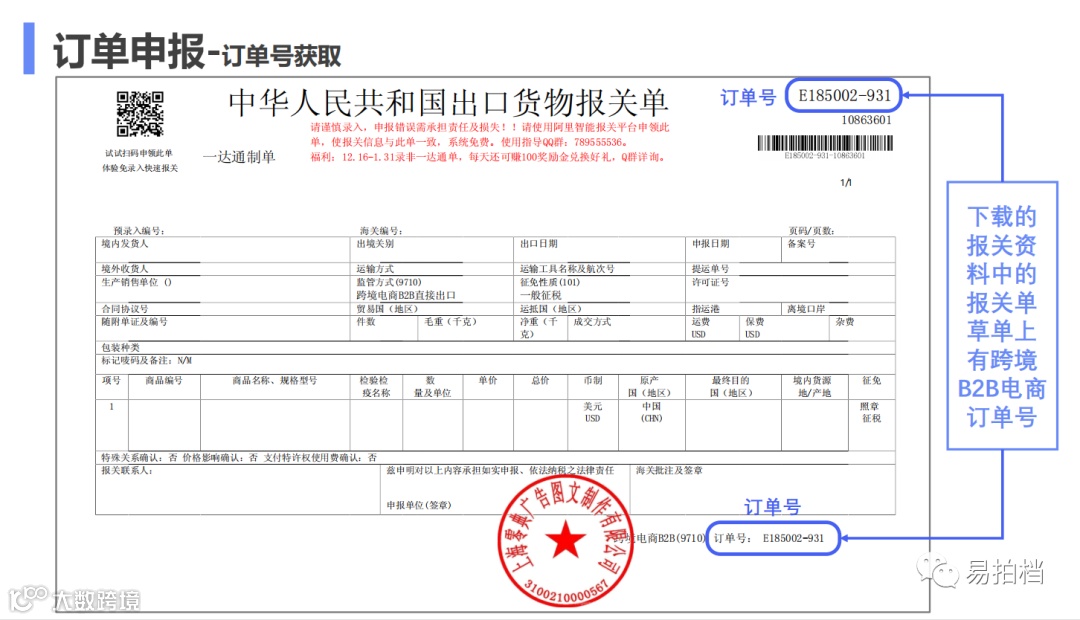Click the barcode under number 10863601
The image size is (1080, 620).
[825, 143]
